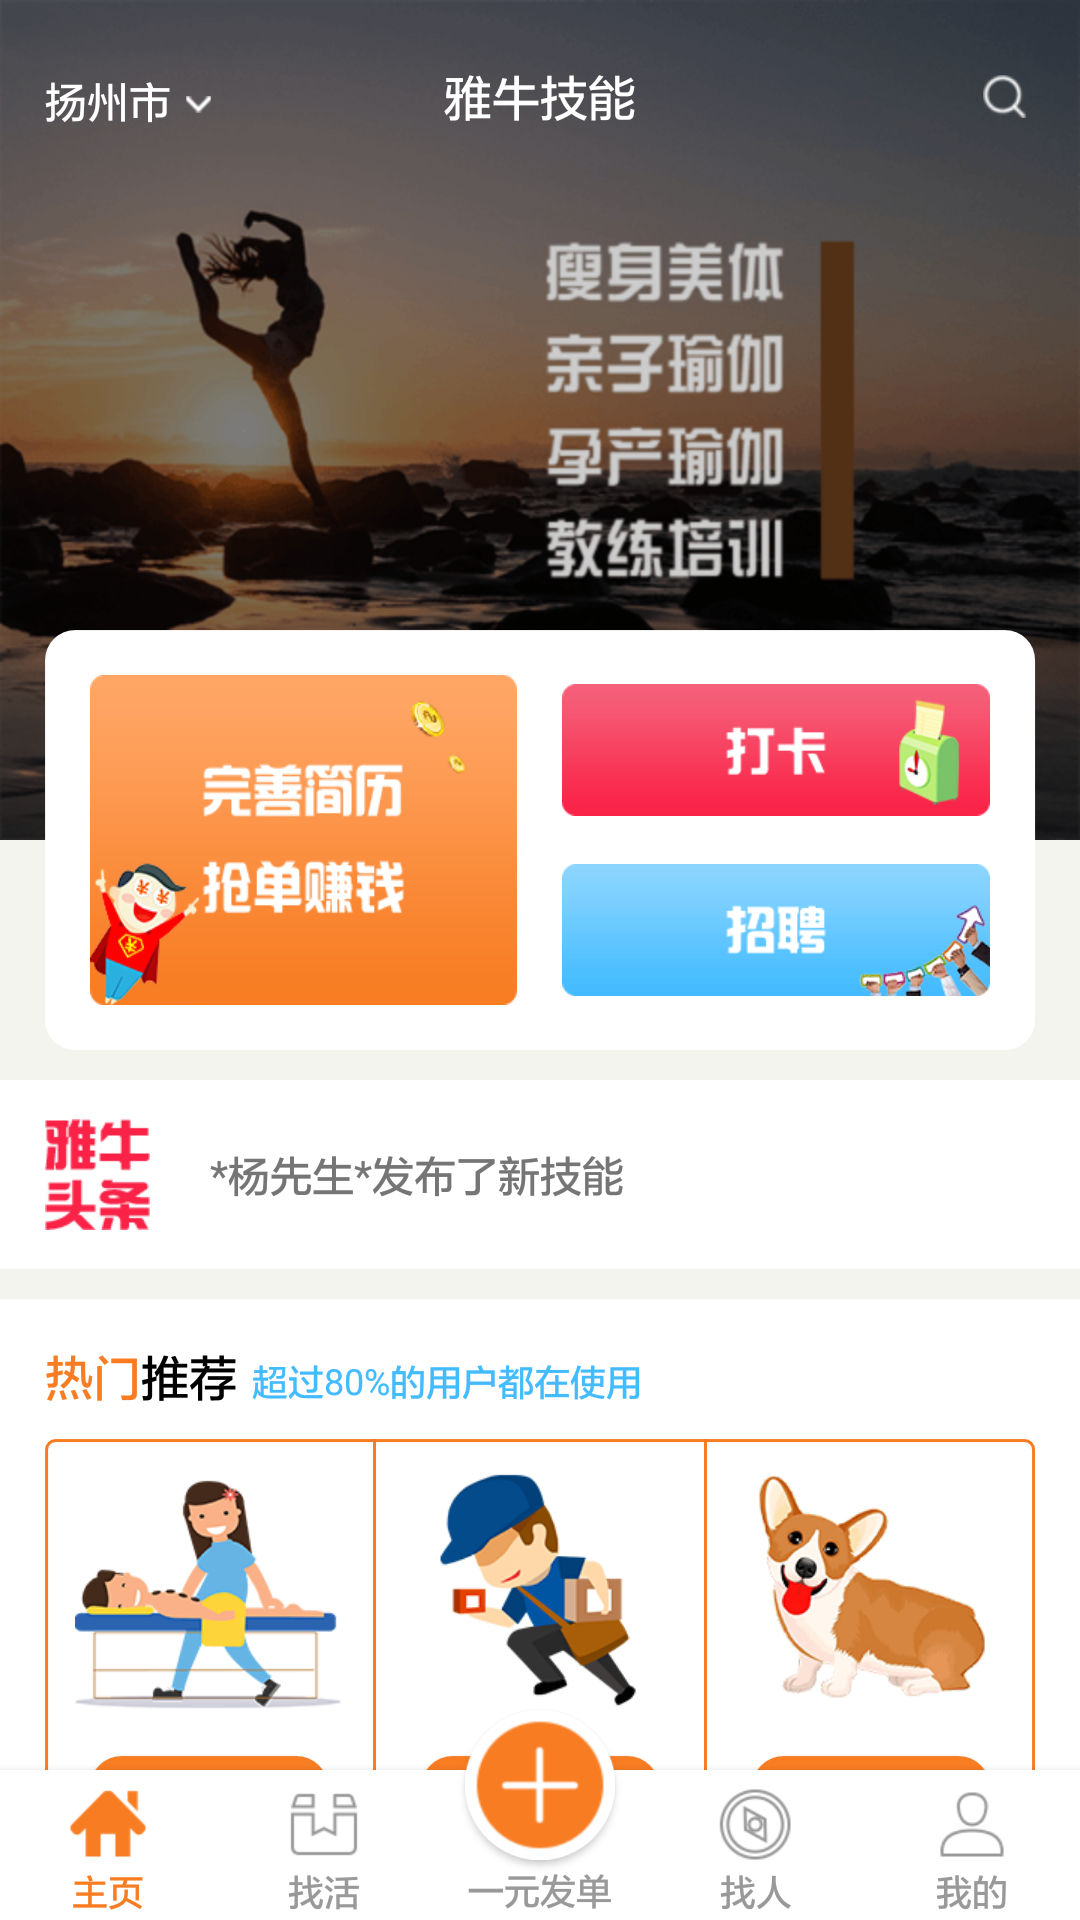Tap the 热门推荐 section heading

[x=141, y=1380]
